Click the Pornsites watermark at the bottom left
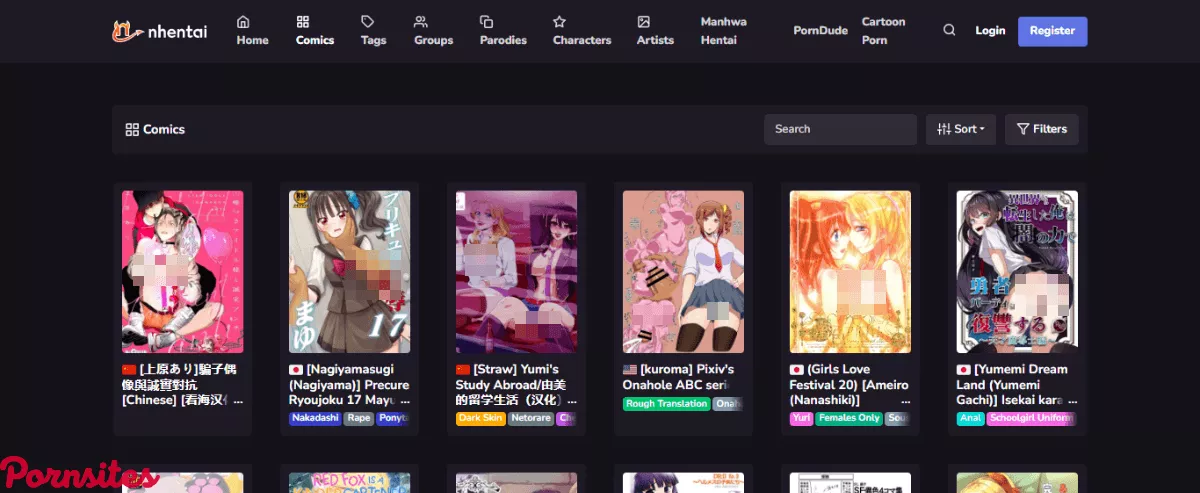The image size is (1200, 493). [x=80, y=474]
